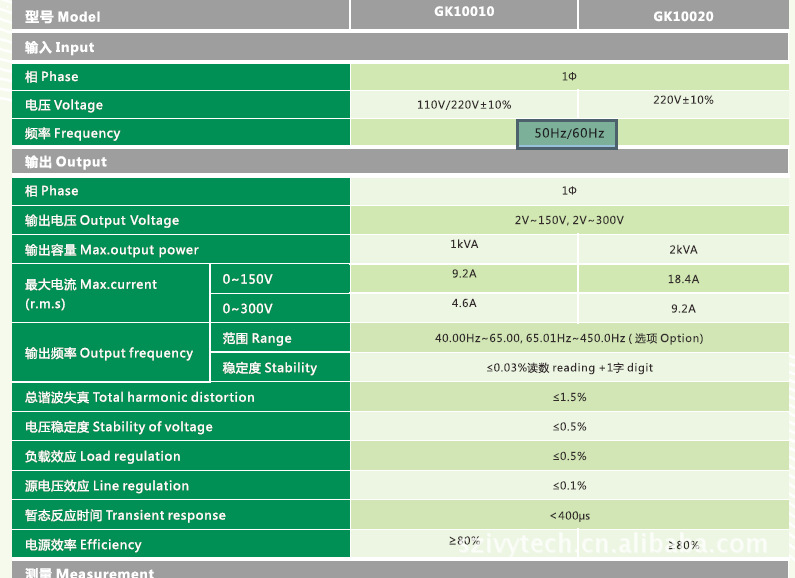Click the 18.4A max current value
795x578 pixels.
[683, 279]
